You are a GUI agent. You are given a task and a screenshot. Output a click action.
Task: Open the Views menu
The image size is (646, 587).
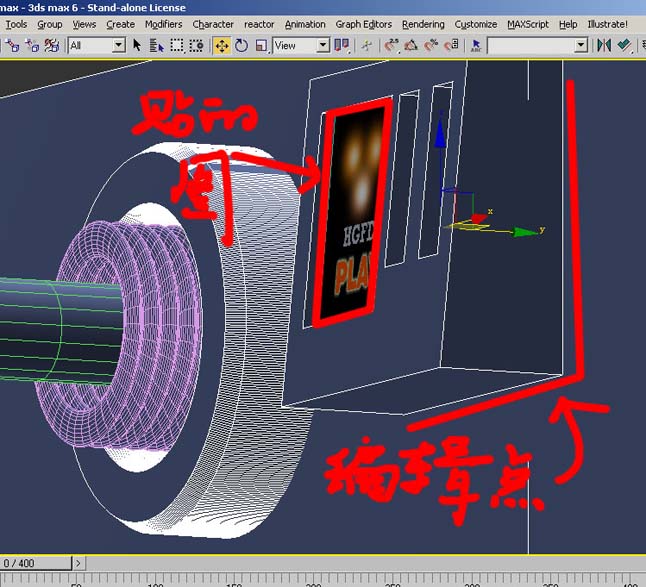pyautogui.click(x=84, y=24)
